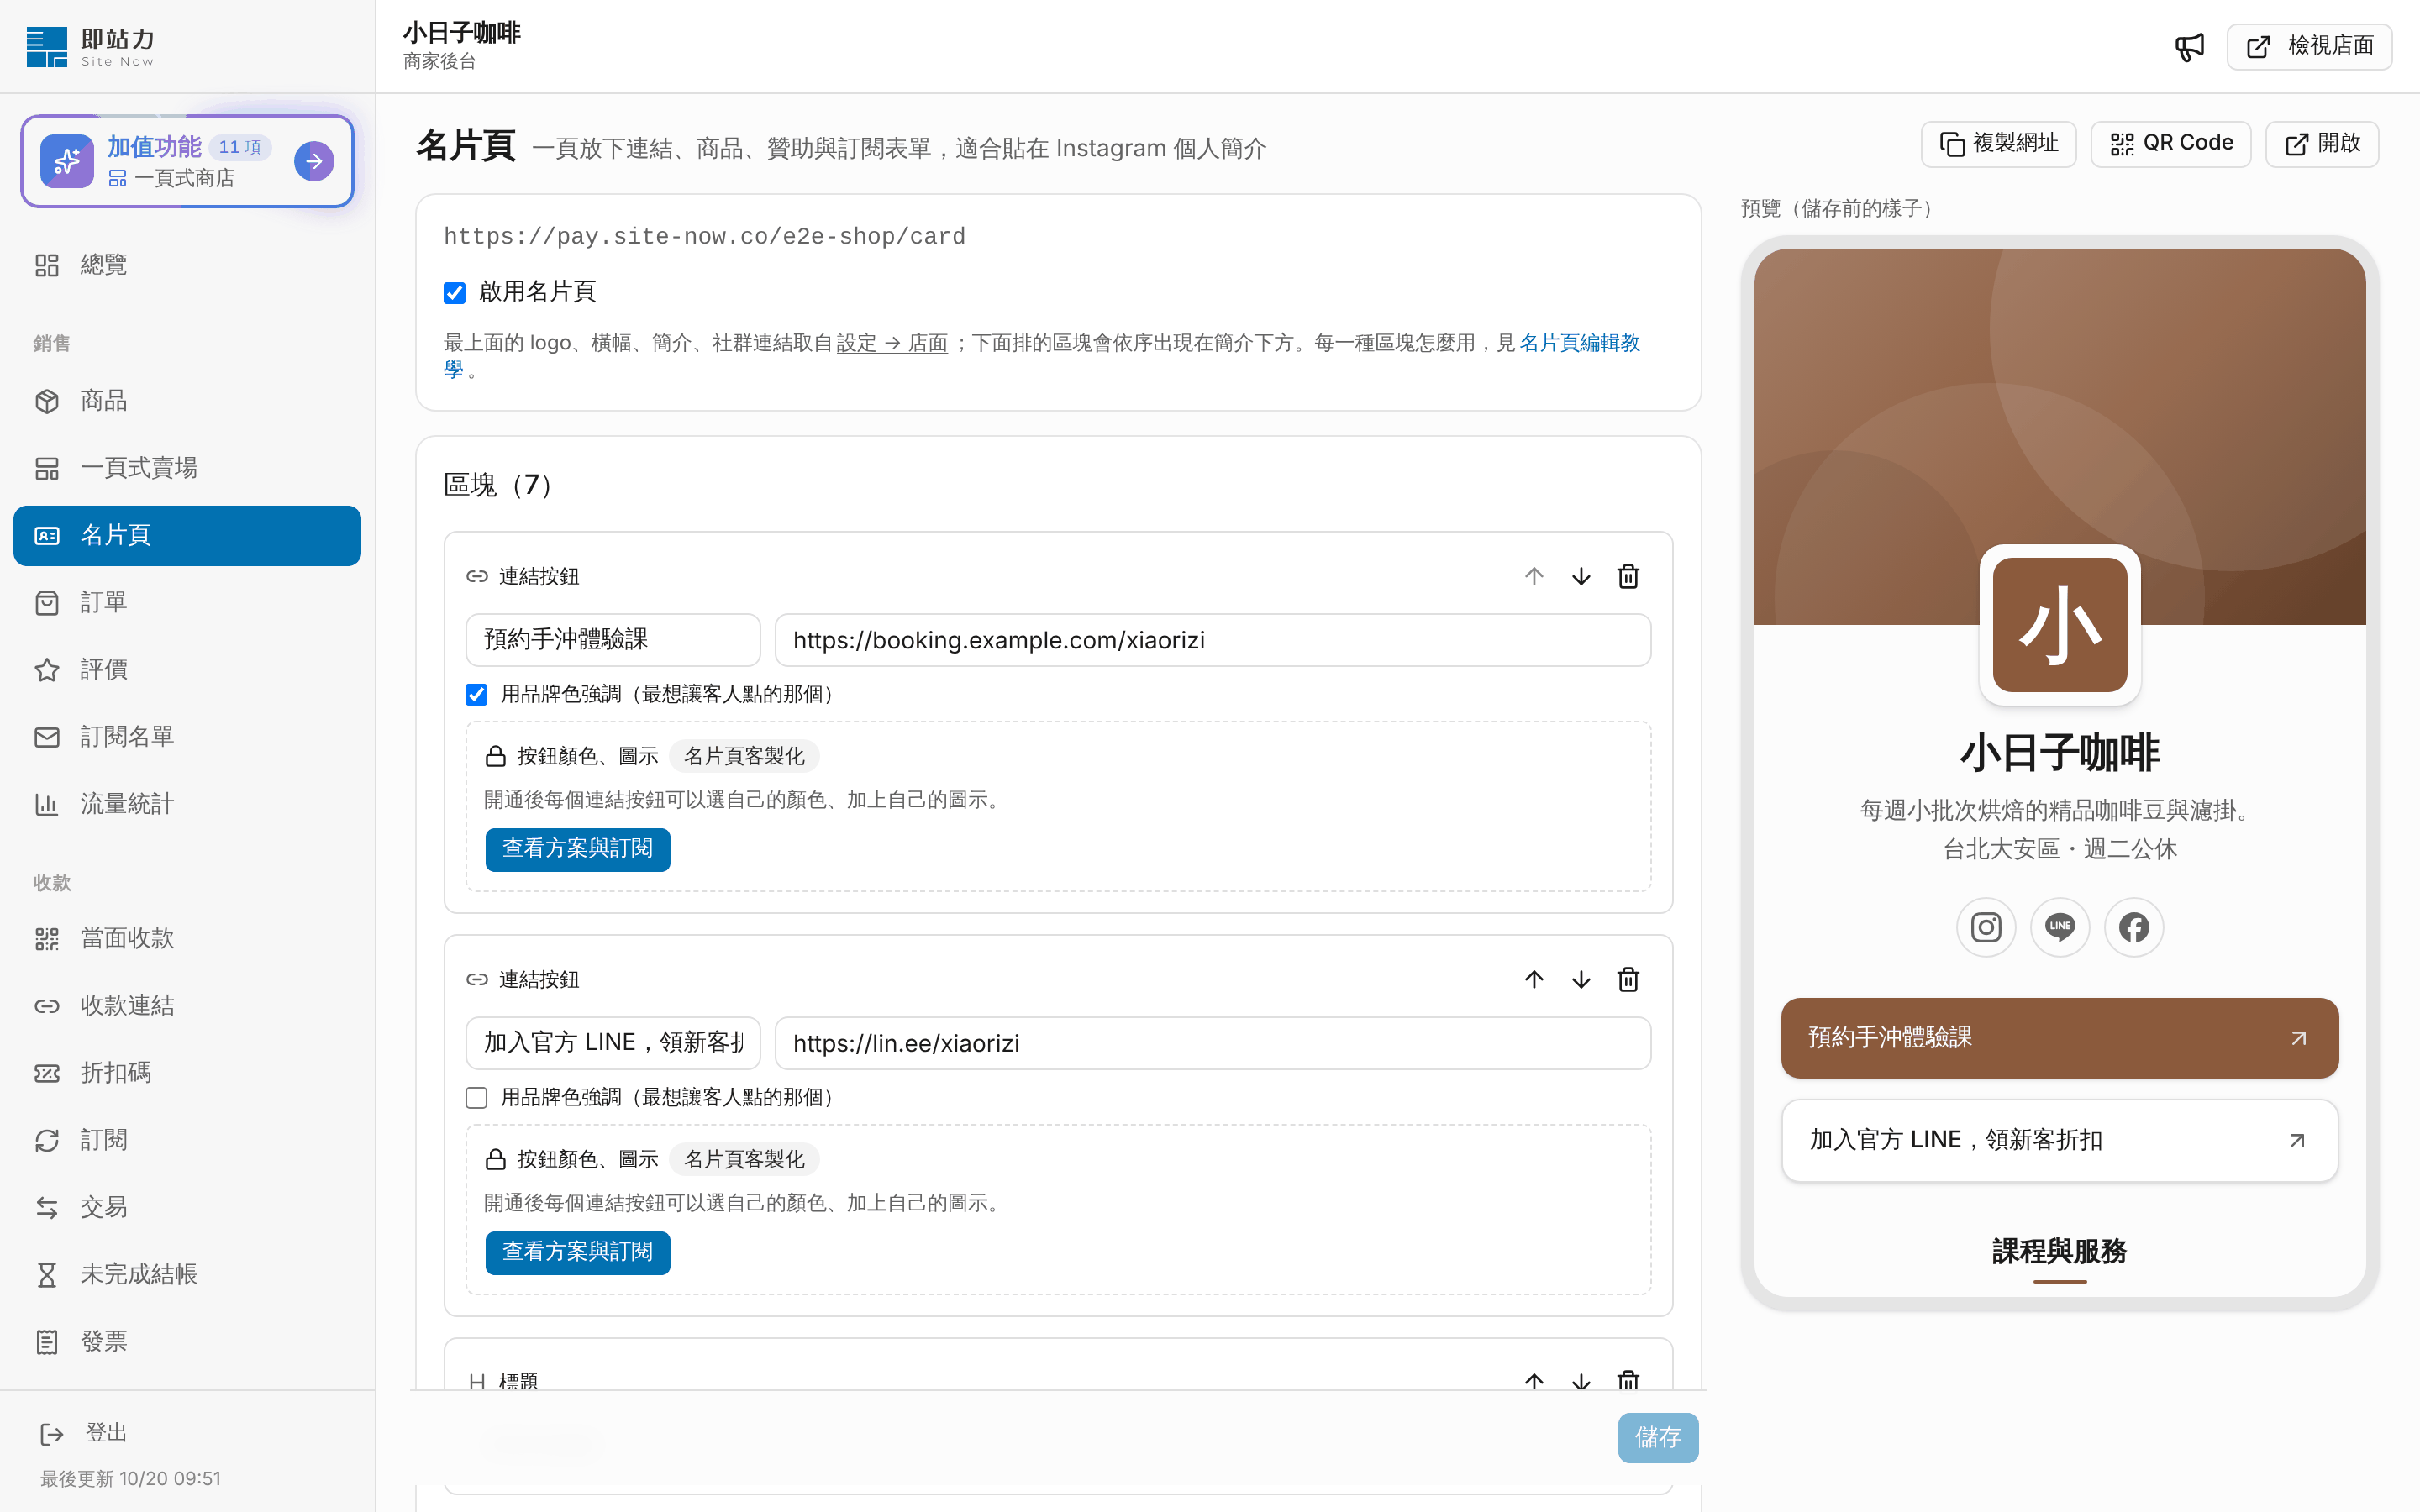Click the megaphone announcements icon

tap(2189, 46)
